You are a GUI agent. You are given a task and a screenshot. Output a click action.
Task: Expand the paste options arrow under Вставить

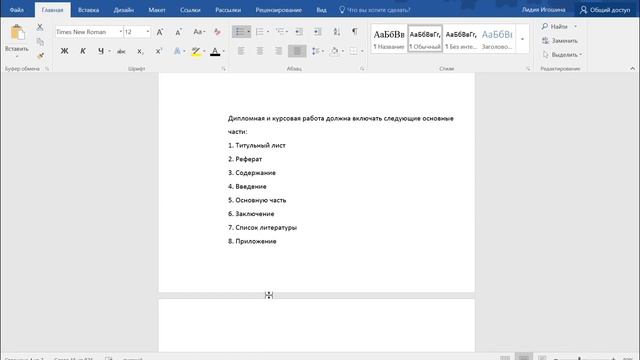17,56
